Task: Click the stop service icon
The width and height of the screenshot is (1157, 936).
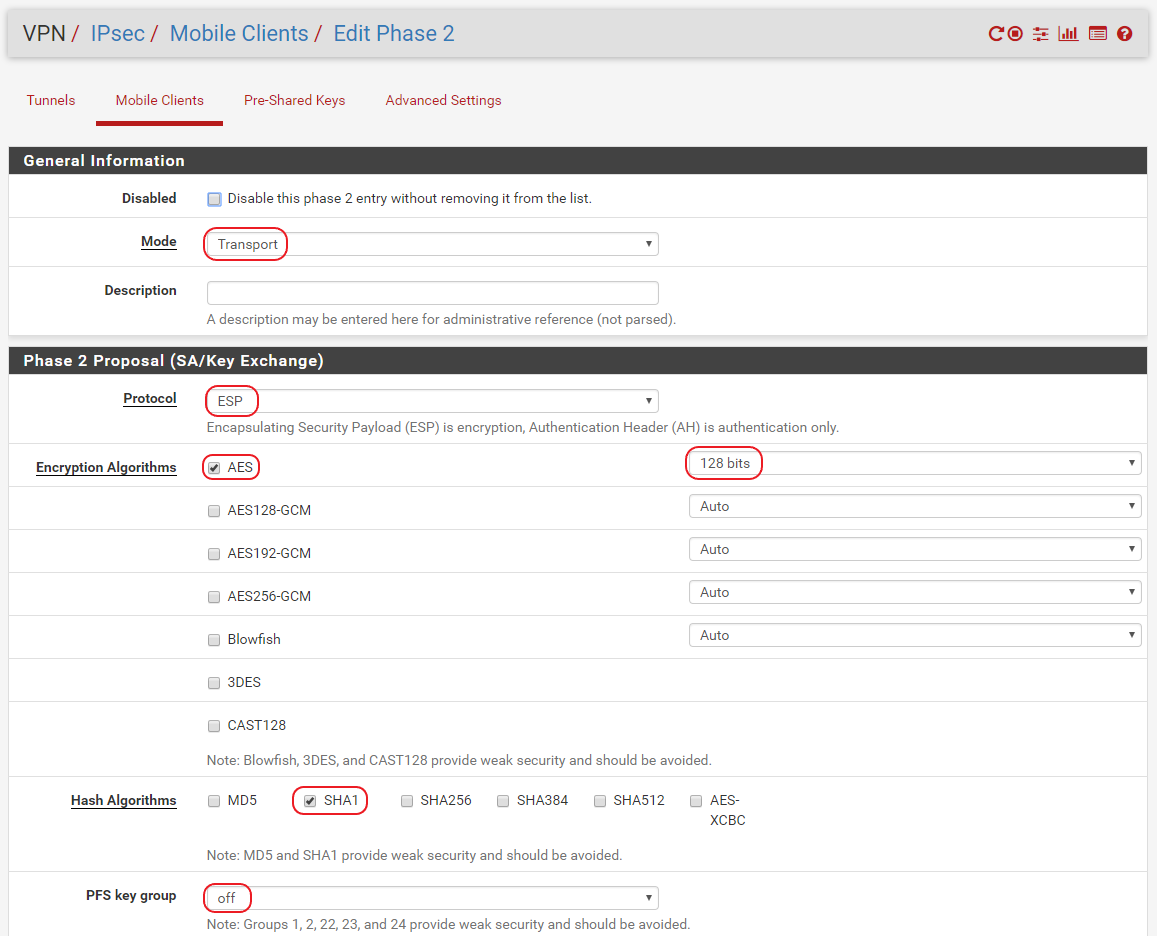Action: click(x=1015, y=34)
